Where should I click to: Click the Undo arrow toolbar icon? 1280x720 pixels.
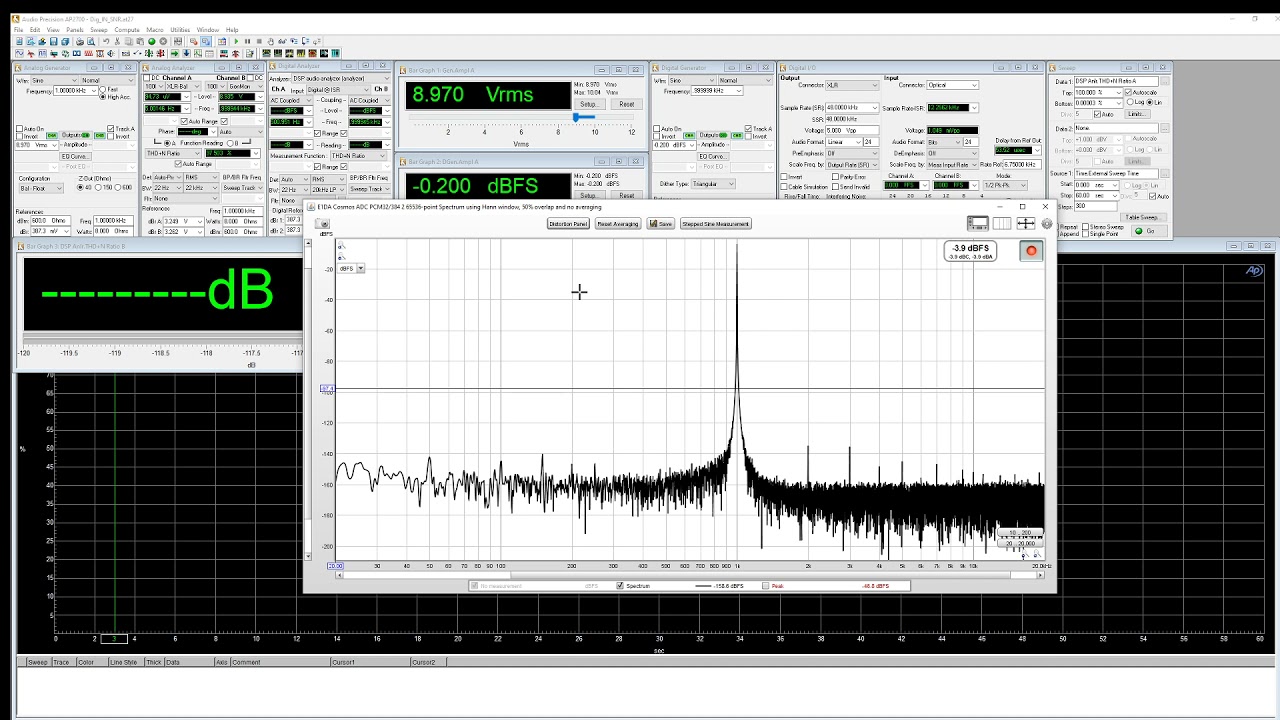pos(106,41)
